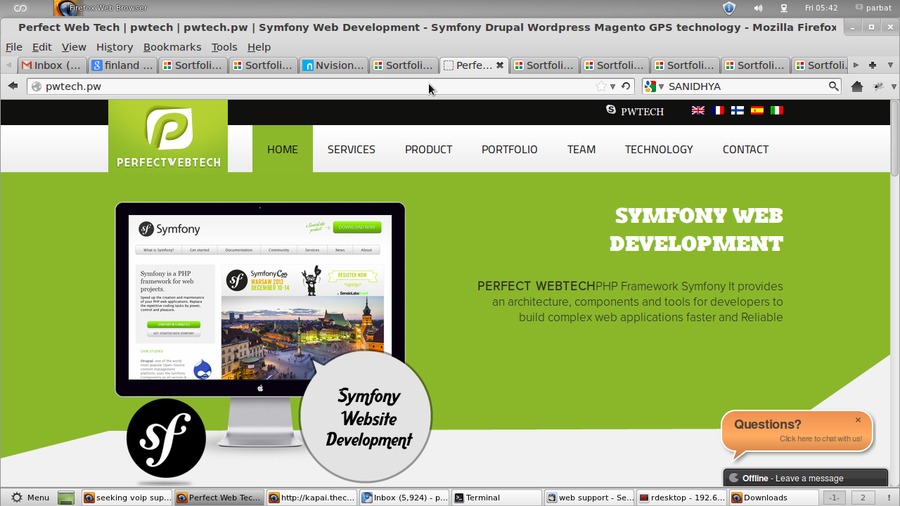Click the SANIDHYA search field
Screen dimensions: 900x506
coord(746,86)
